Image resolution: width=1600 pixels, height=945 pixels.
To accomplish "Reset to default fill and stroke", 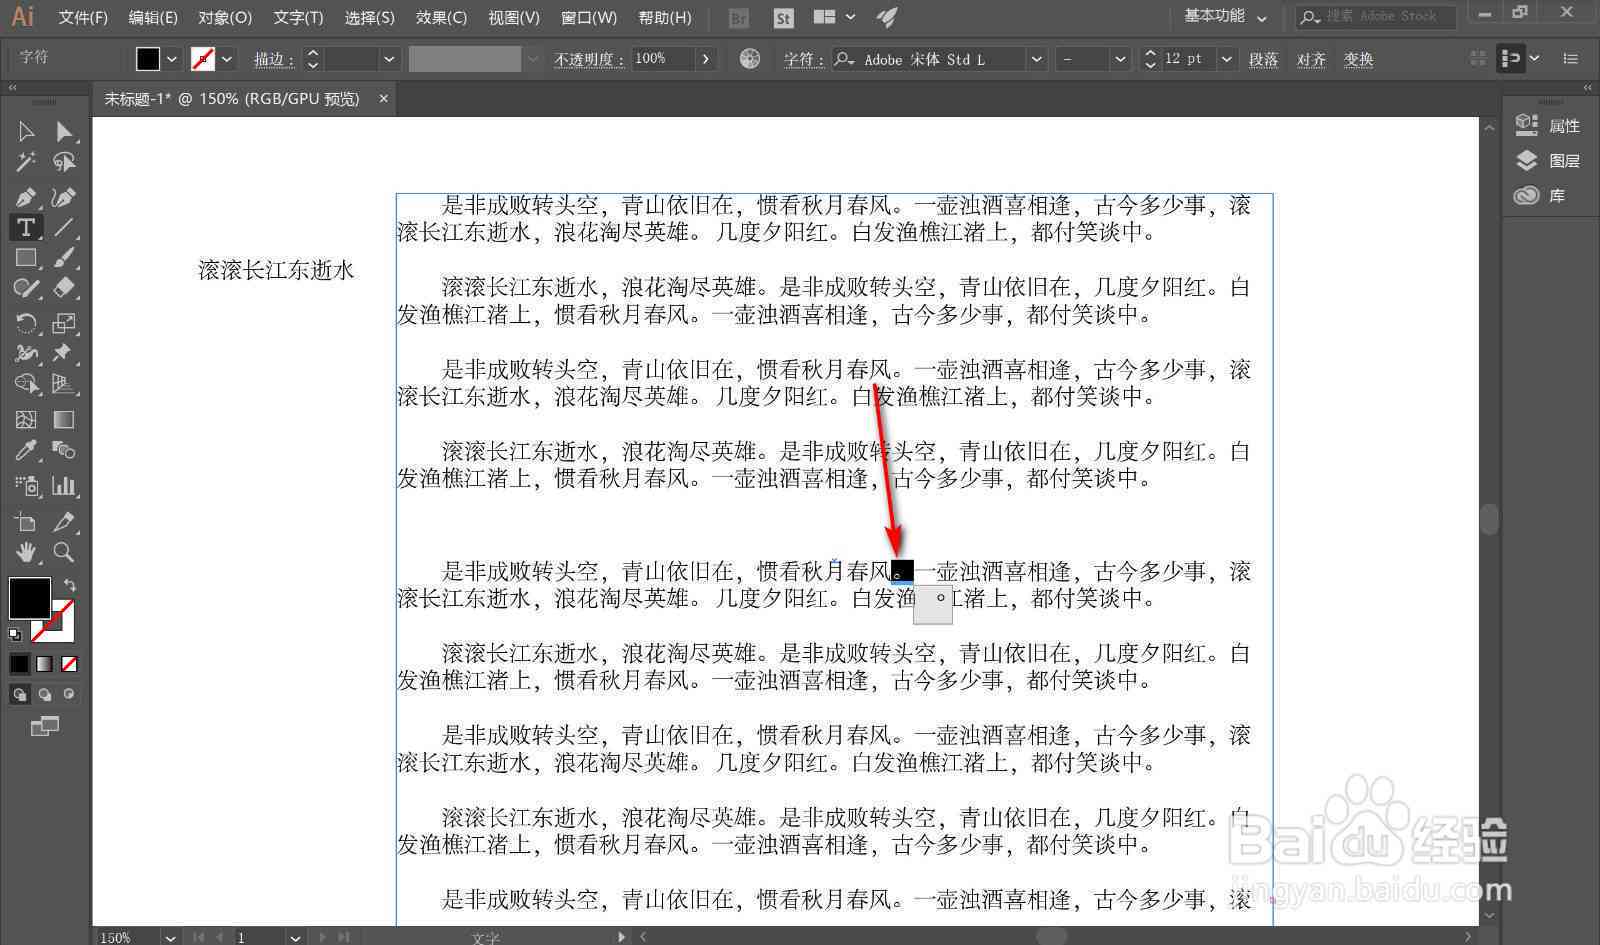I will click(x=15, y=634).
